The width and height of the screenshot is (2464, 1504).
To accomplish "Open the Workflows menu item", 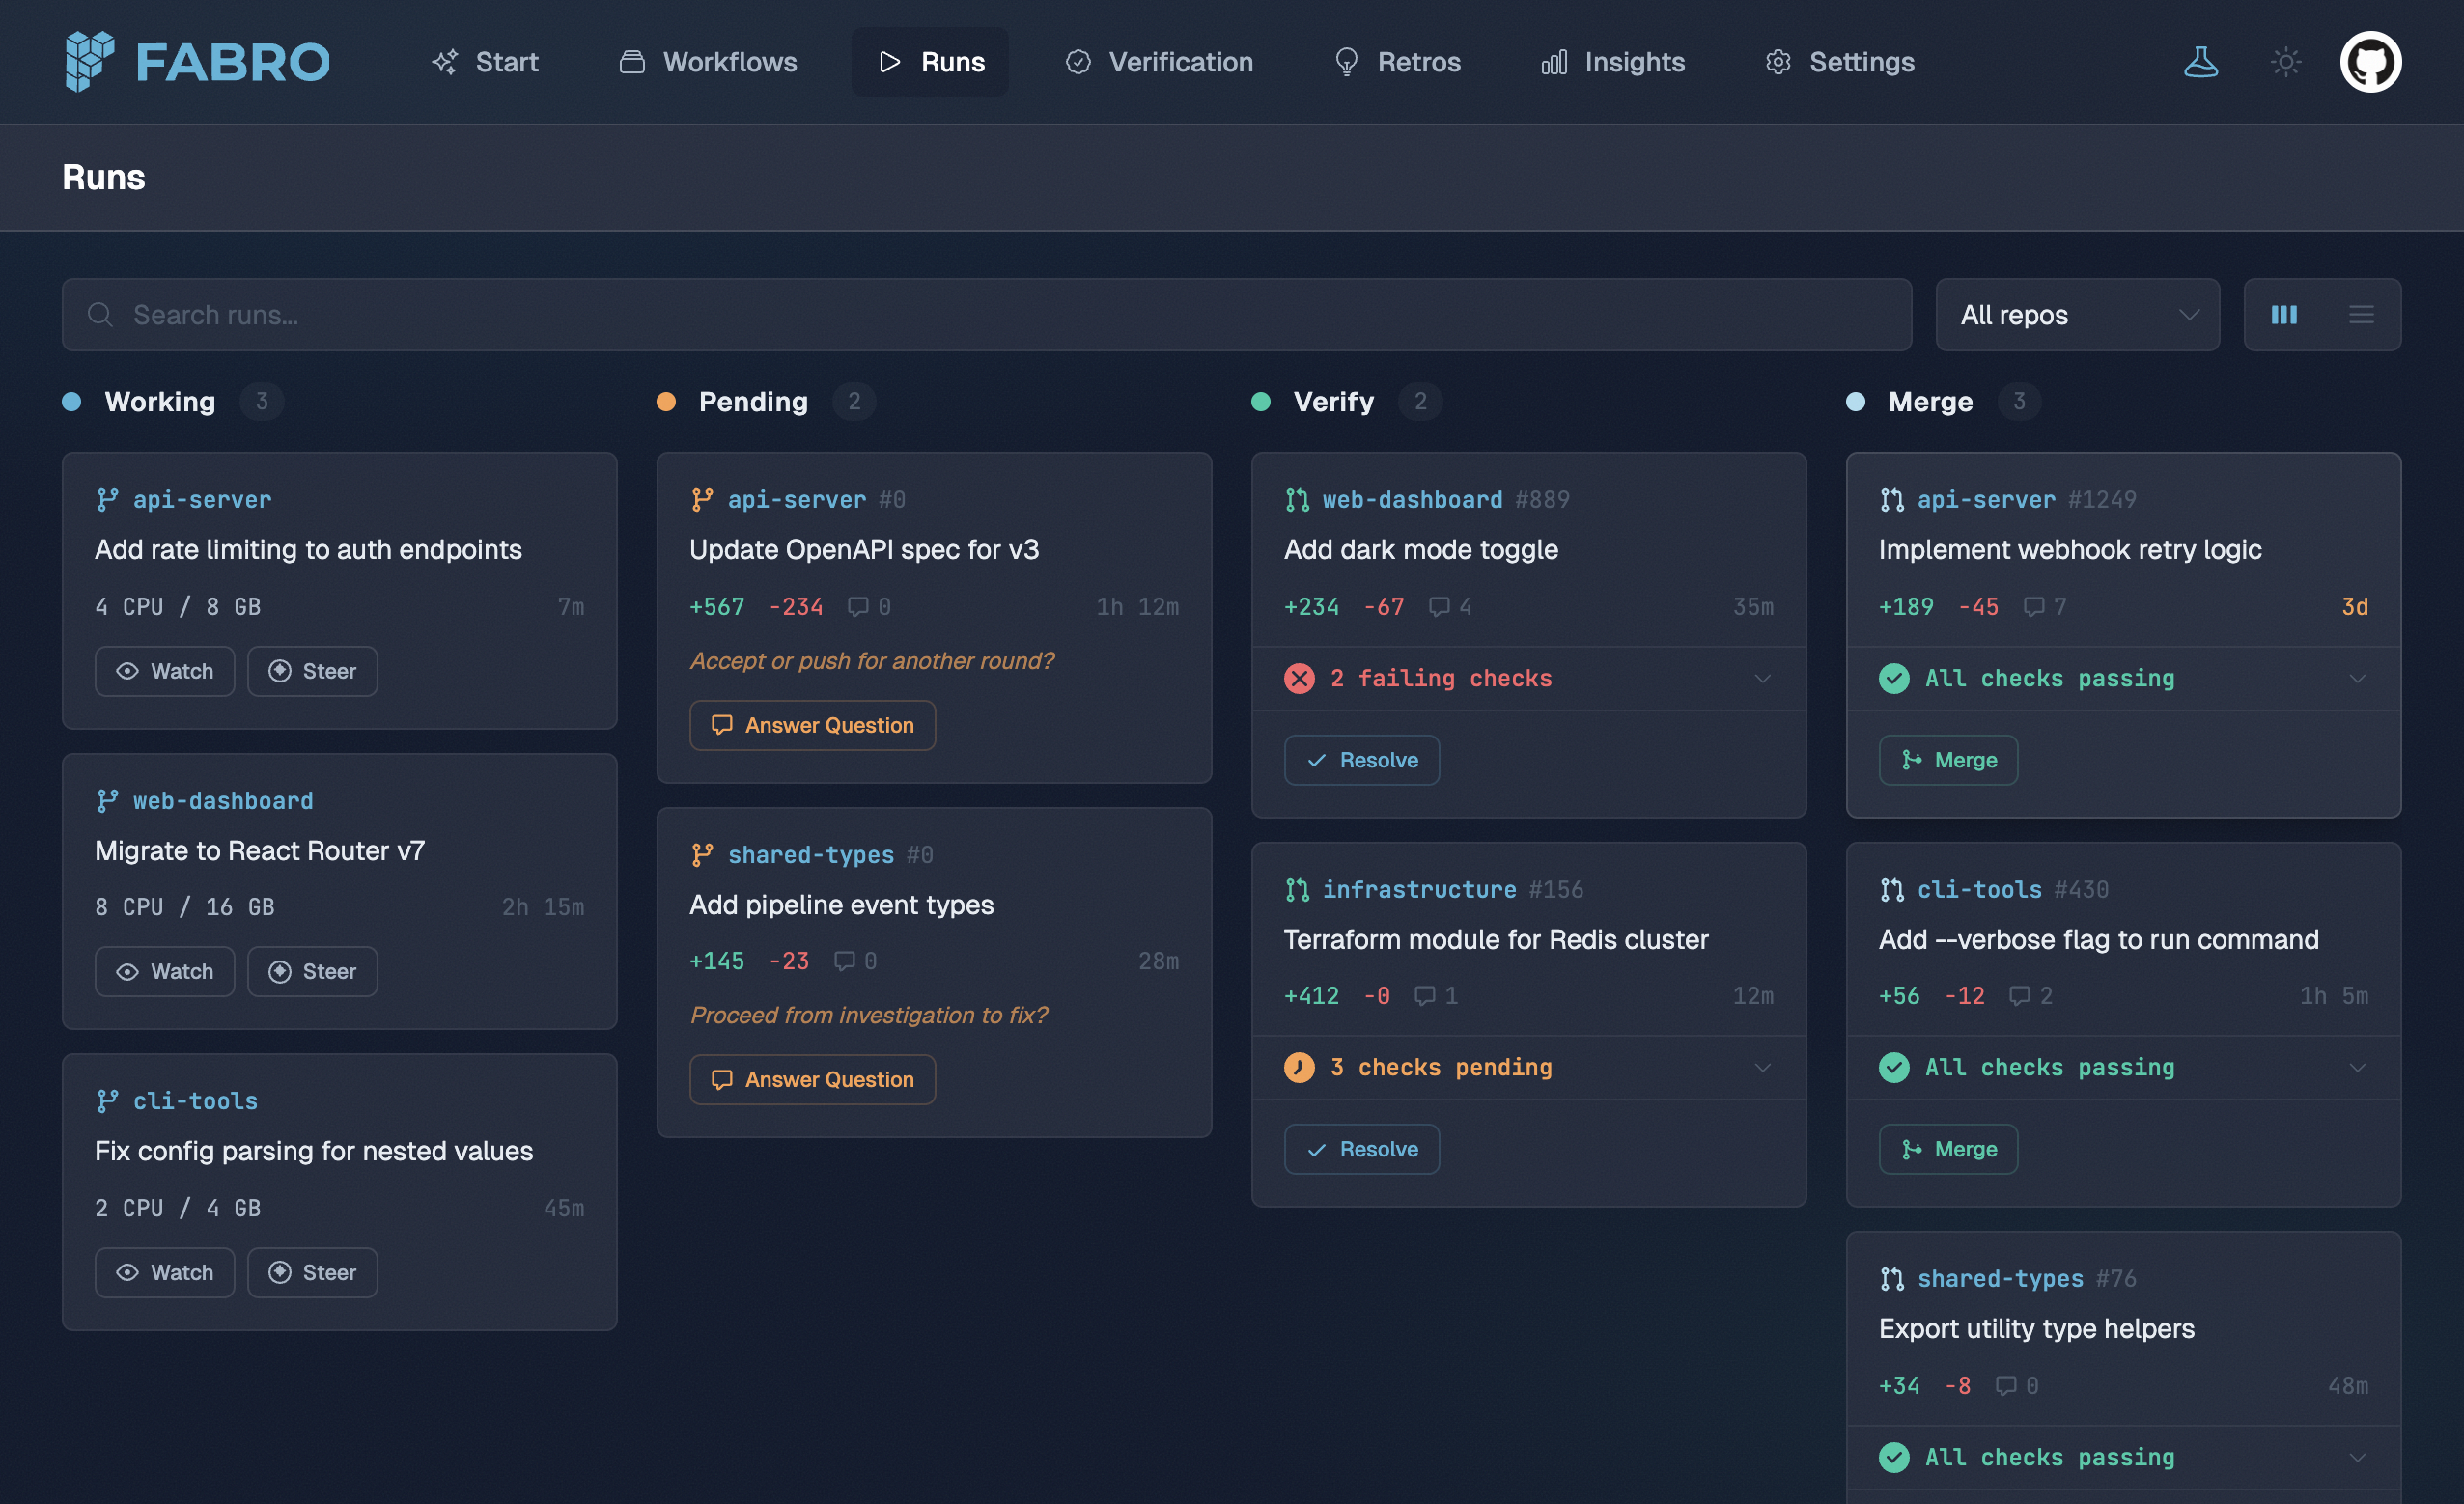I will coord(709,62).
